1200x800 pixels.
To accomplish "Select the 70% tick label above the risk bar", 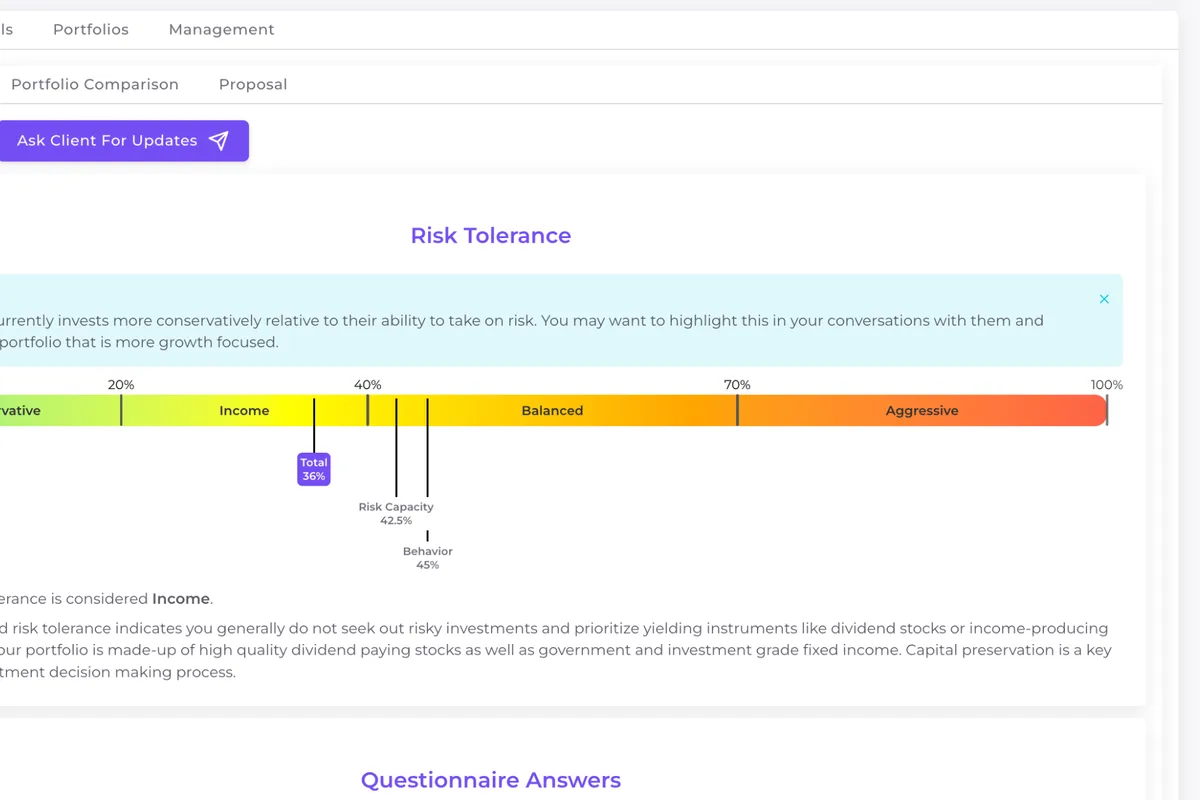I will click(x=737, y=385).
